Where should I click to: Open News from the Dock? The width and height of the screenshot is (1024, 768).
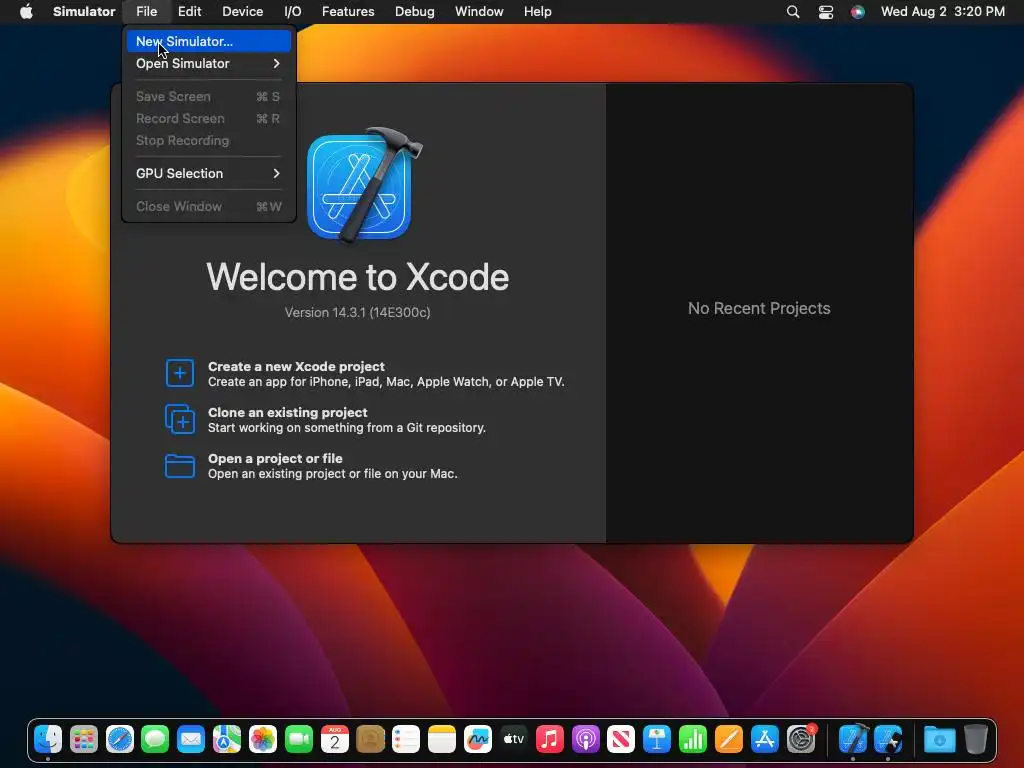[x=620, y=739]
